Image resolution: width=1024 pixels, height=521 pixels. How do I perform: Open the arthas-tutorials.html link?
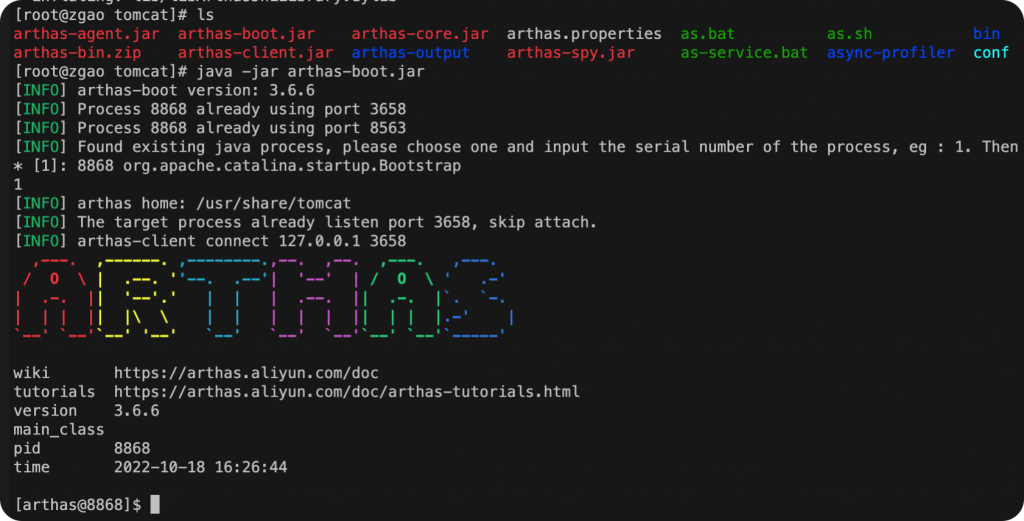coord(346,391)
